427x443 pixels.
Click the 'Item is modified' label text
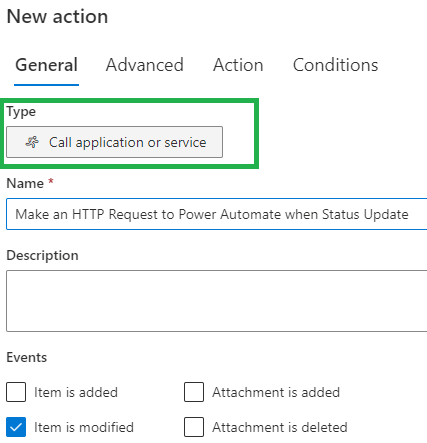[x=84, y=427]
